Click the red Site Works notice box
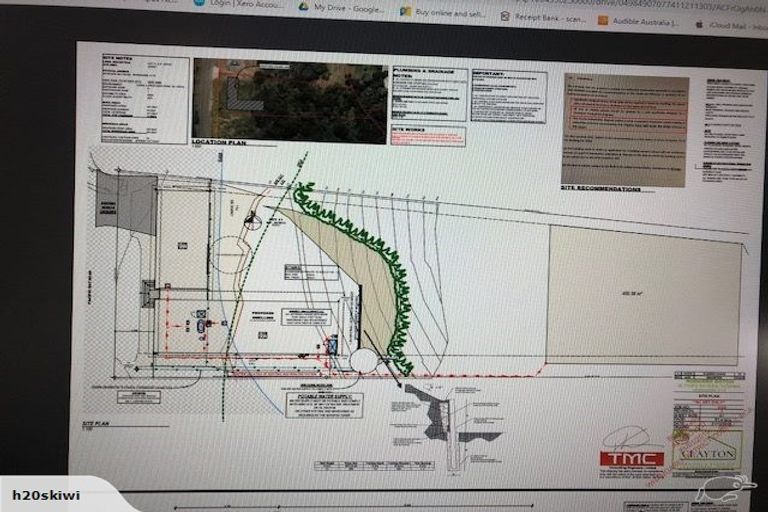 428,136
